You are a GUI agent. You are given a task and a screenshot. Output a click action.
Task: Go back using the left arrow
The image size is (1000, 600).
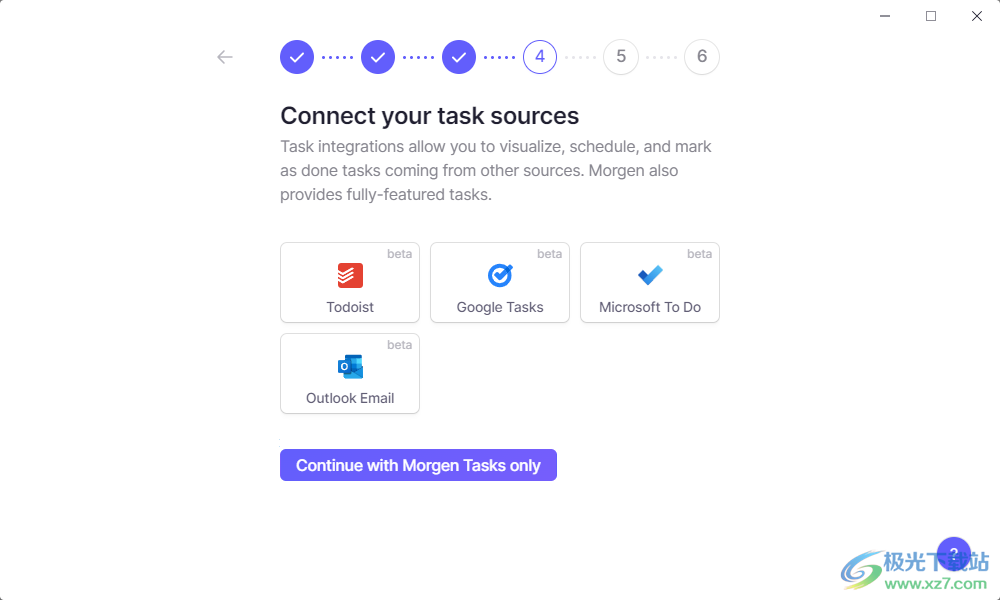click(x=224, y=57)
